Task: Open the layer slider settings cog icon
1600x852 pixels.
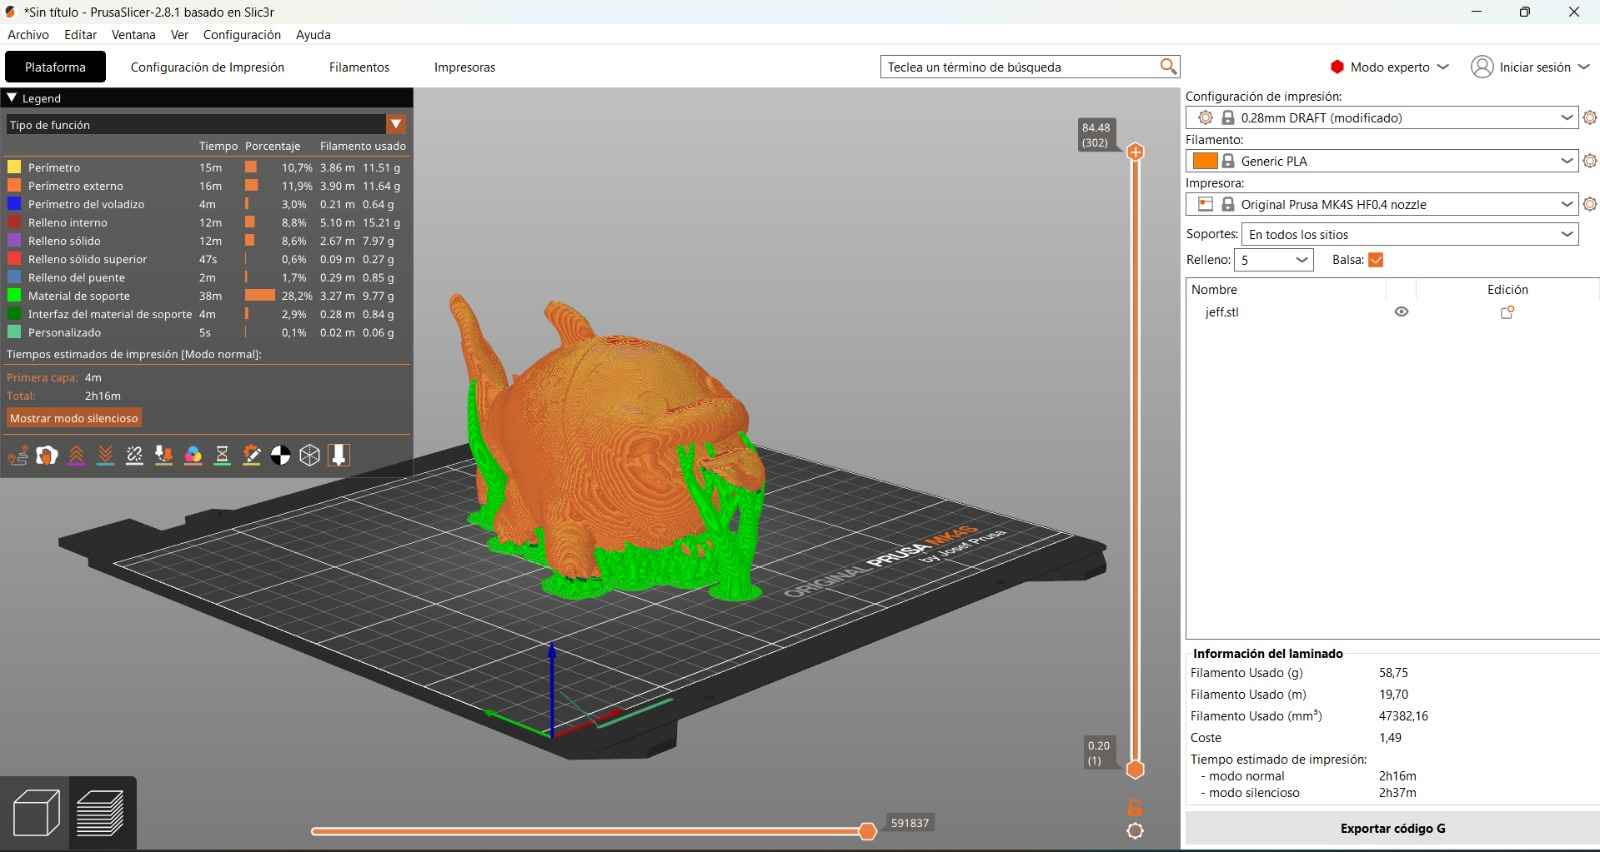Action: click(1135, 831)
